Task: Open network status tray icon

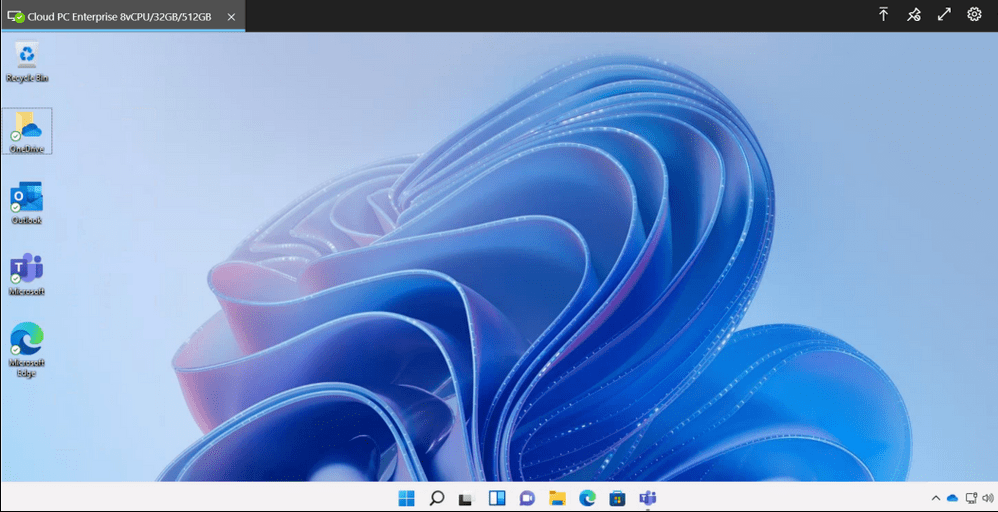Action: tap(971, 498)
